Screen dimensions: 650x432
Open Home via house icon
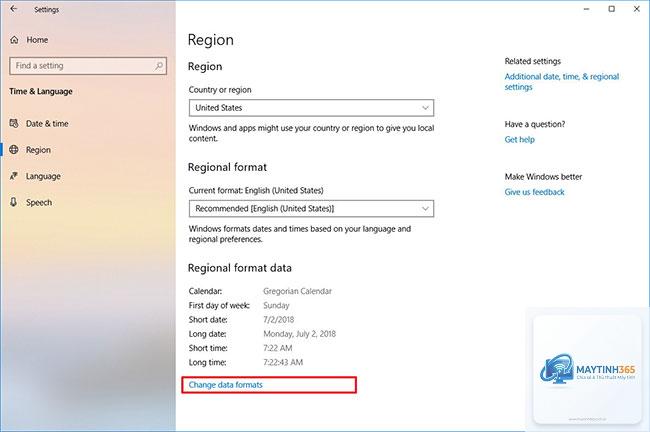(x=14, y=40)
